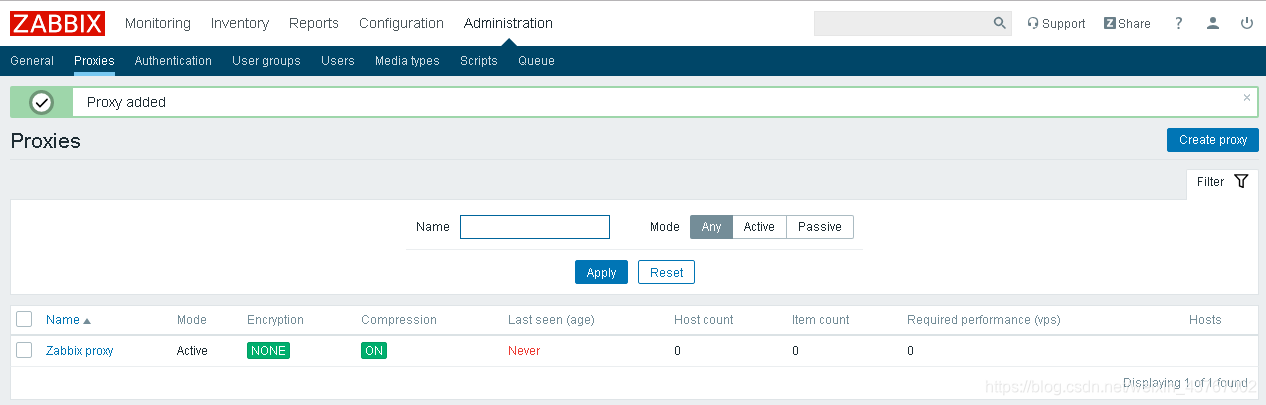Screen dimensions: 1266x405
Task: Open user profile icon
Action: coord(1213,23)
